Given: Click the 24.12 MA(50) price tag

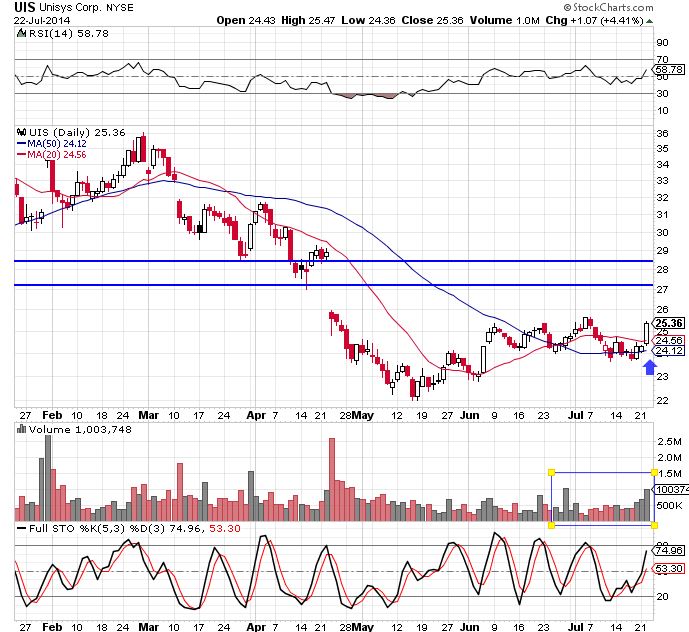Looking at the screenshot, I should coord(670,350).
